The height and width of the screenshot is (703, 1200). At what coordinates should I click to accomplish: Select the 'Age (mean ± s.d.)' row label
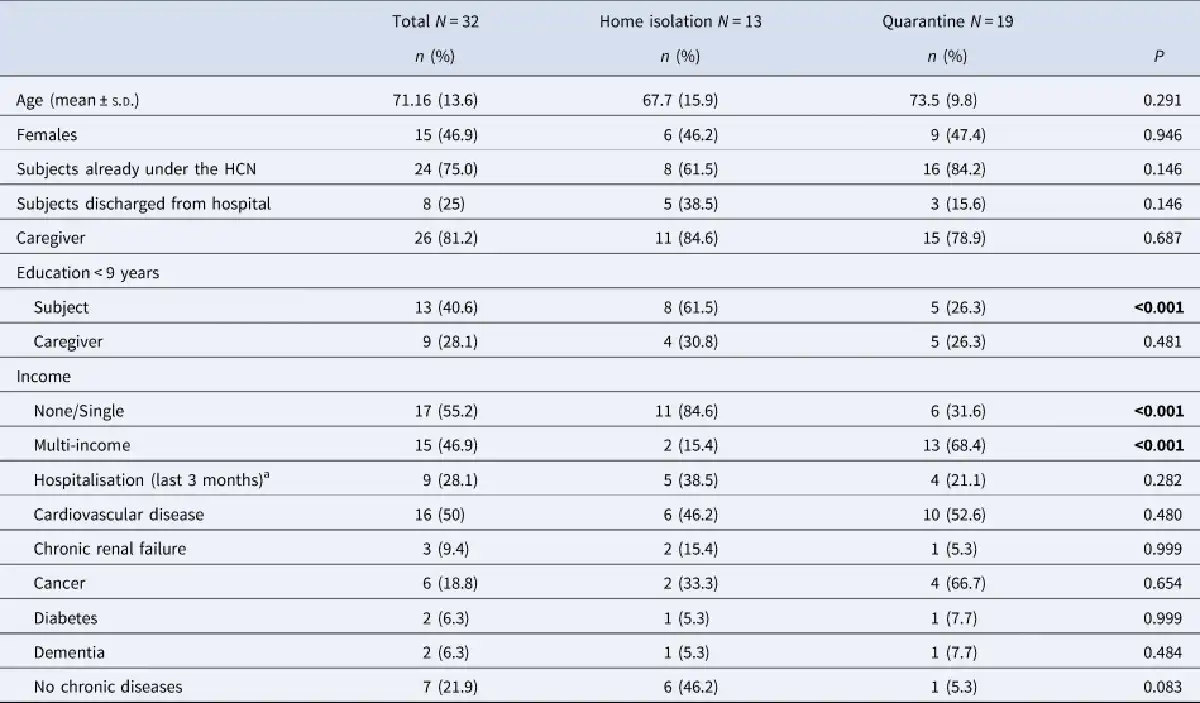(x=77, y=100)
